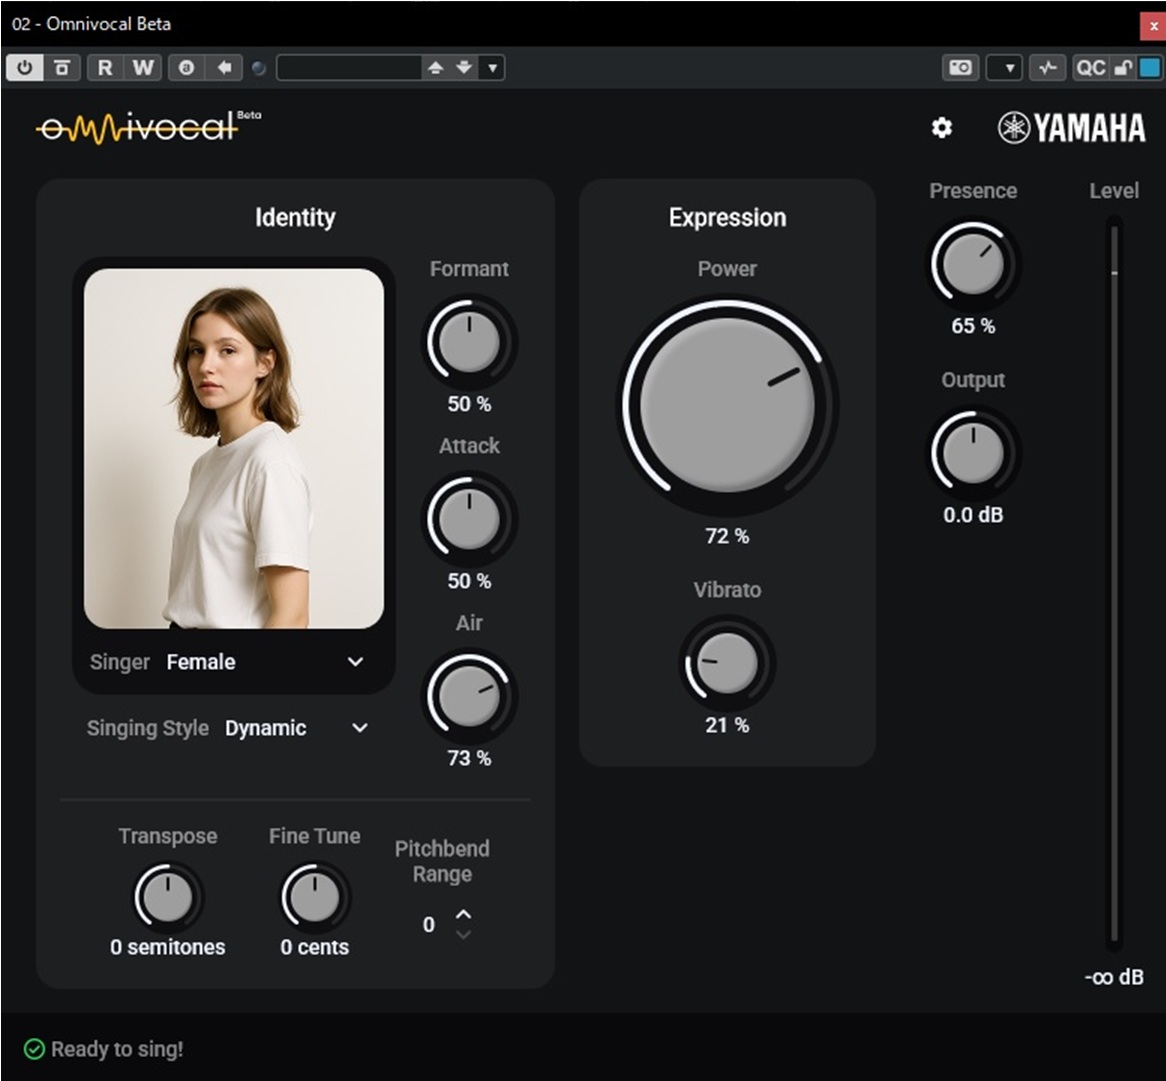
Task: Open the preset management dropdown arrow
Action: pos(492,68)
